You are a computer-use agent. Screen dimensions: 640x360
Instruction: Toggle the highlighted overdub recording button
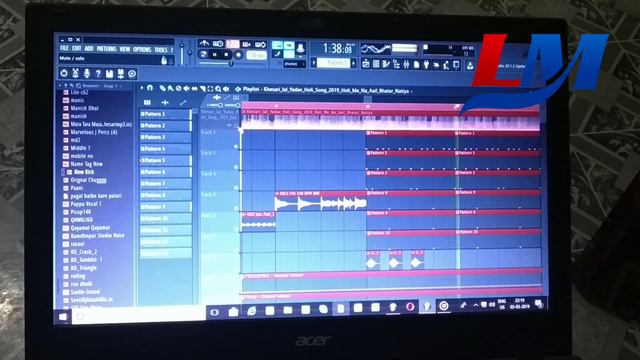coord(233,44)
